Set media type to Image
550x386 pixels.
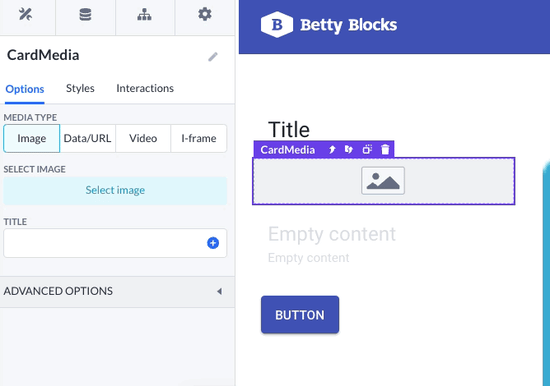pos(32,138)
